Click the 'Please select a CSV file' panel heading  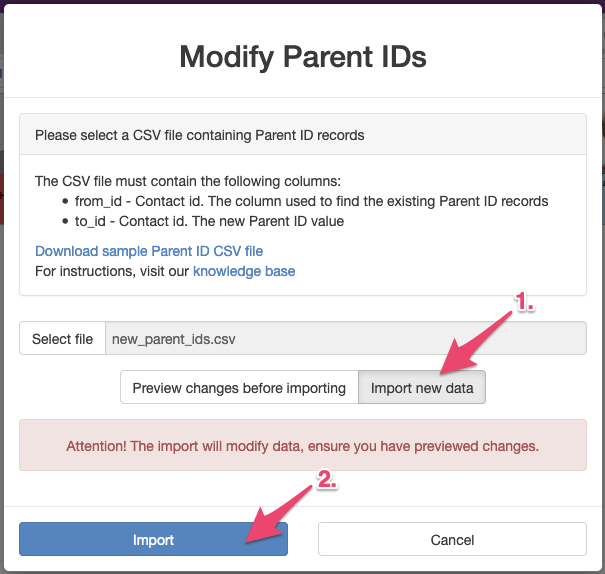(x=303, y=135)
